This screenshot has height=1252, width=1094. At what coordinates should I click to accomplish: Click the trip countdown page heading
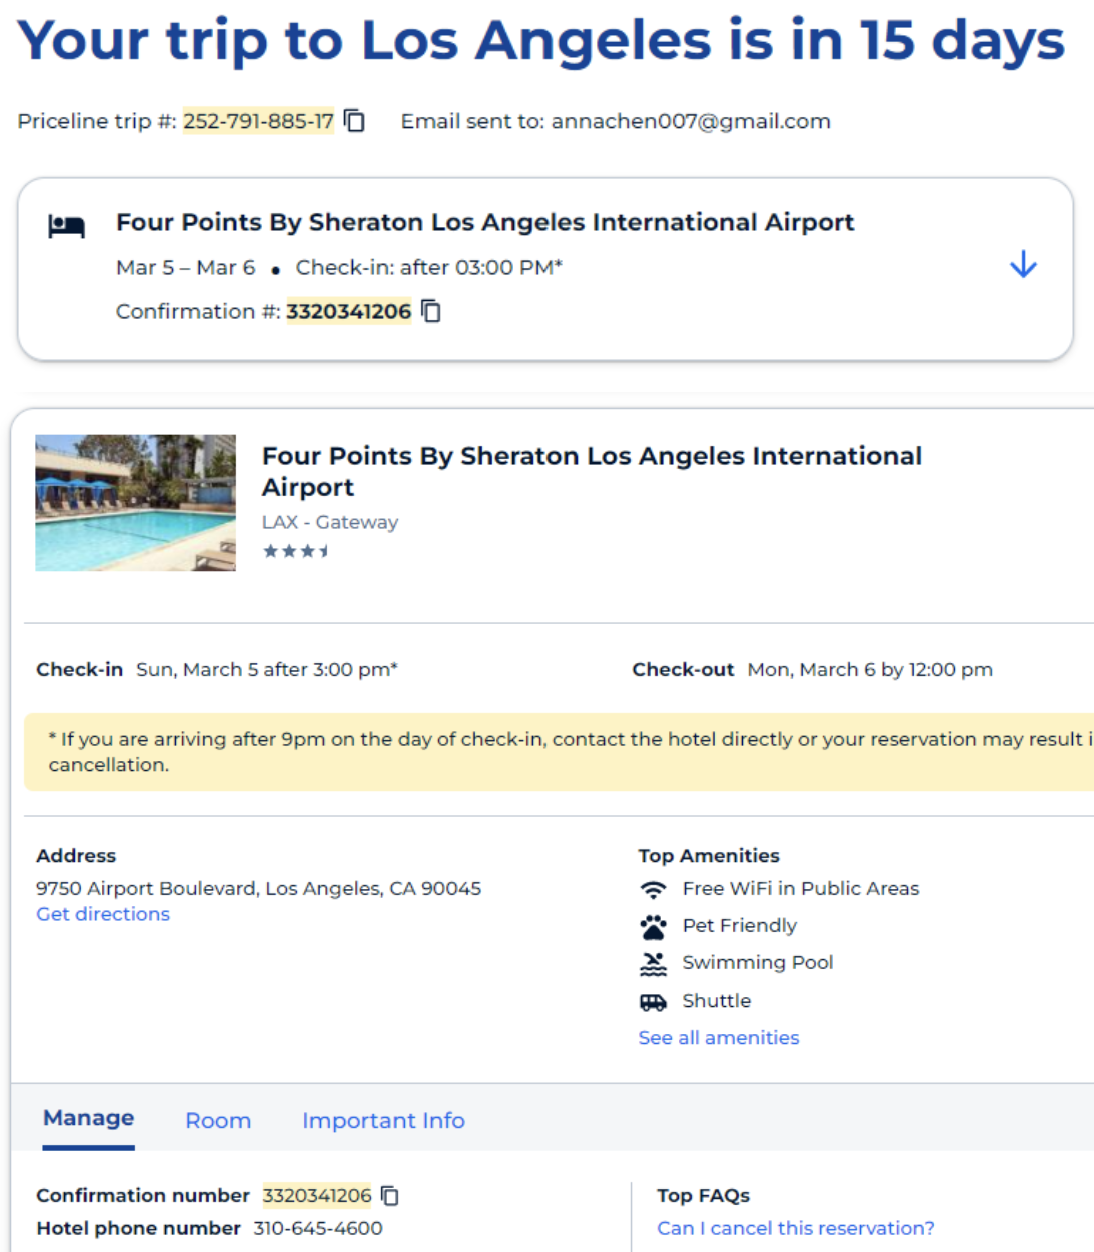pyautogui.click(x=542, y=41)
